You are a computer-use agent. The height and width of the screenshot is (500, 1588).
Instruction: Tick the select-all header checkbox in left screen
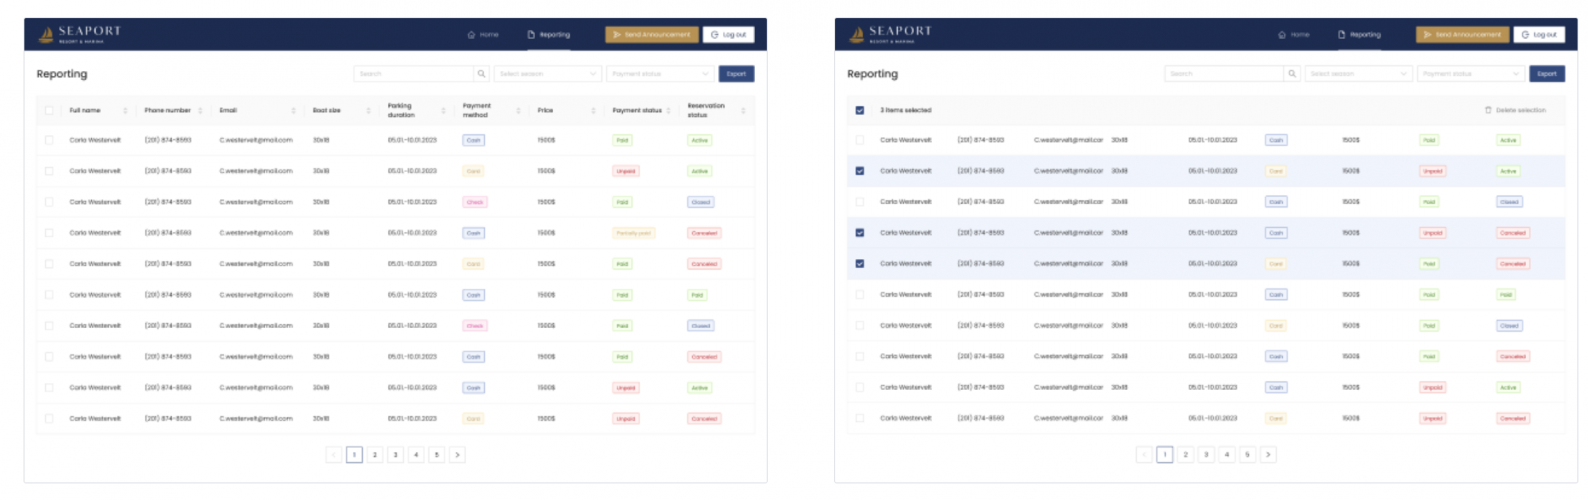(49, 110)
